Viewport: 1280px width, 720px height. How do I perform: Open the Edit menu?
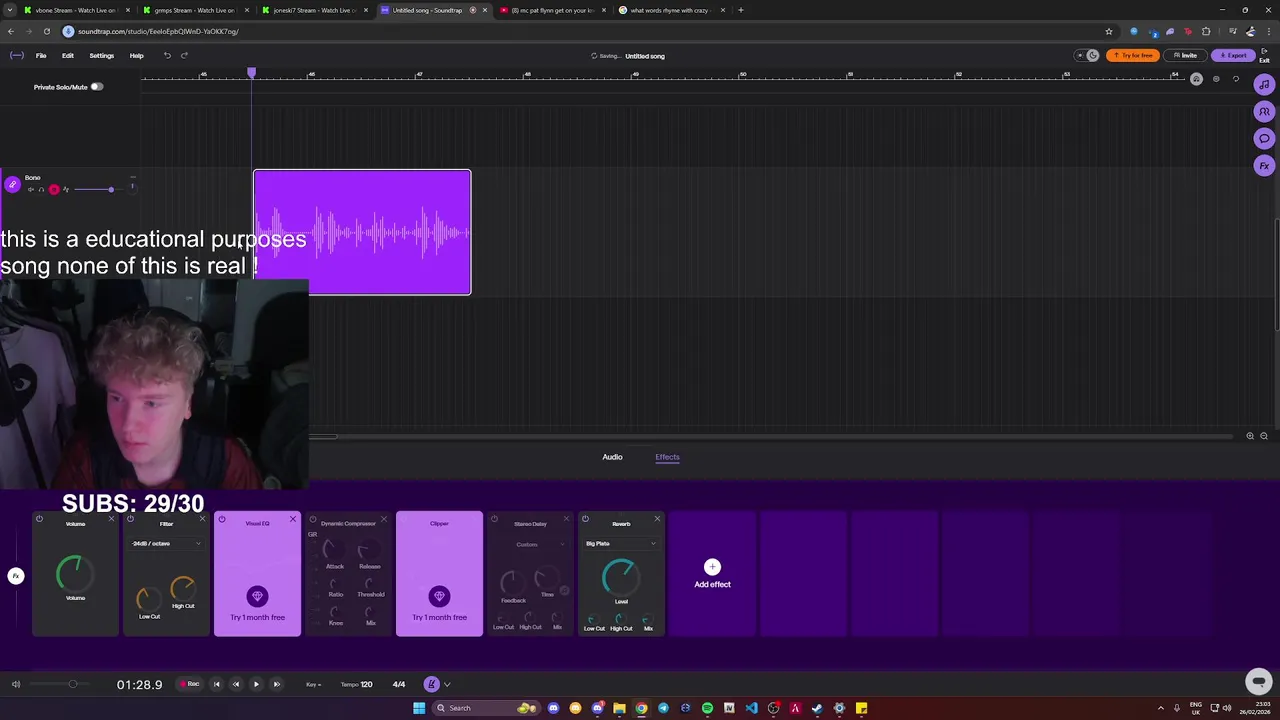click(68, 56)
